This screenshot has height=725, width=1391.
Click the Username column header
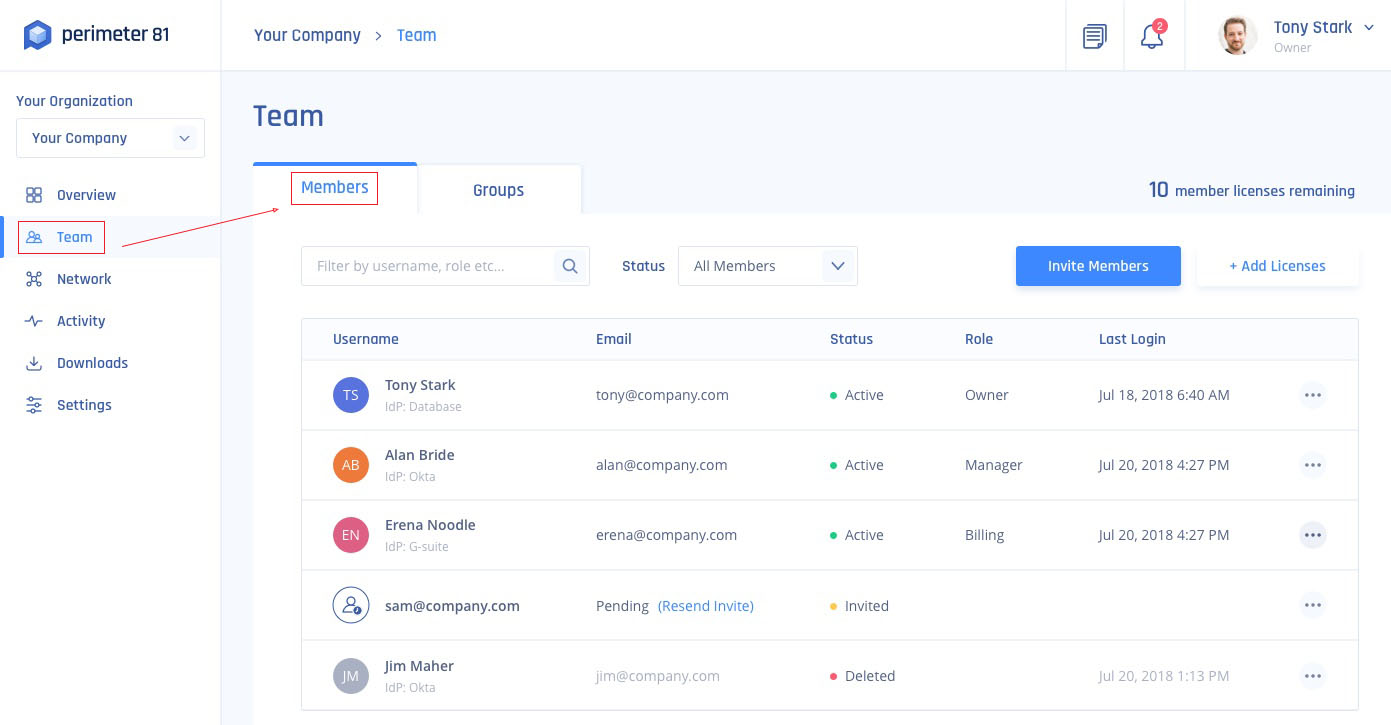pos(366,339)
